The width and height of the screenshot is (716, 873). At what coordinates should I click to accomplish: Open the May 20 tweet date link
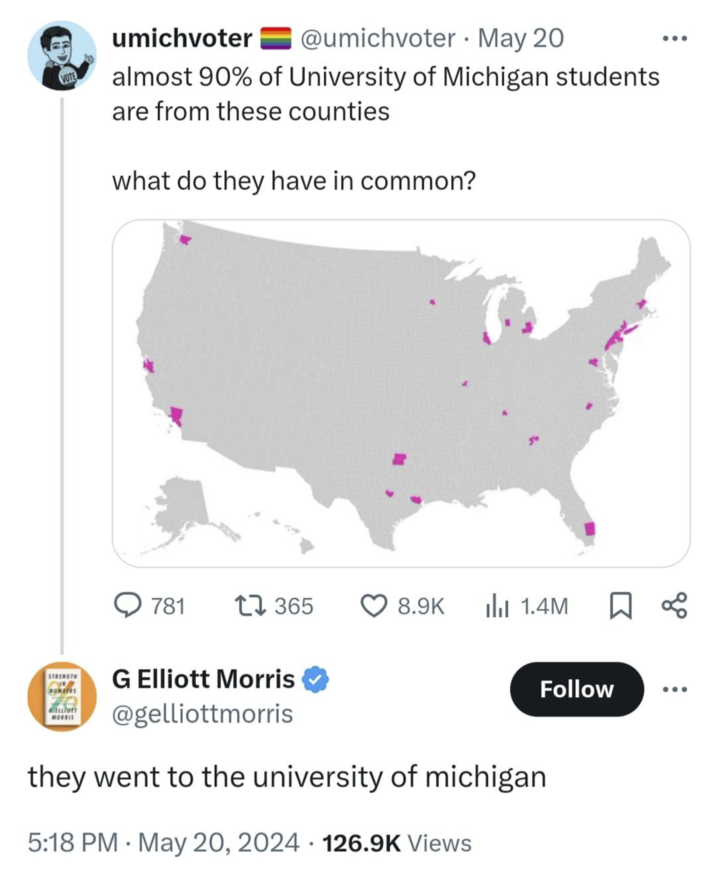click(x=521, y=40)
